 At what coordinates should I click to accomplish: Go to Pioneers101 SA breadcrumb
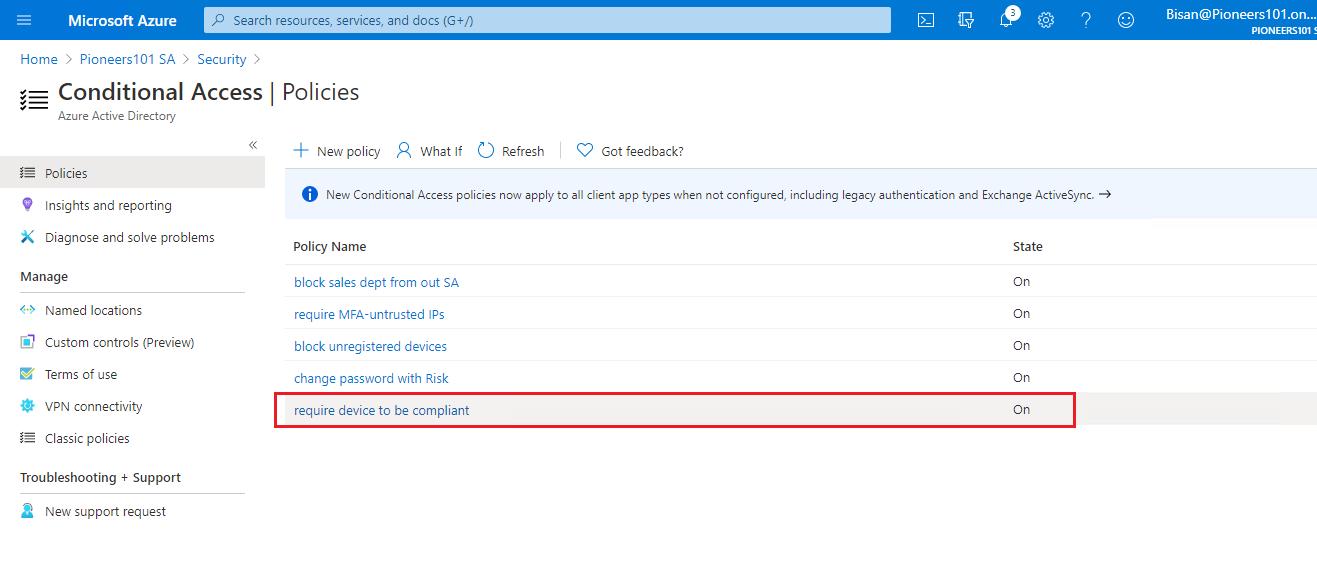click(x=127, y=60)
